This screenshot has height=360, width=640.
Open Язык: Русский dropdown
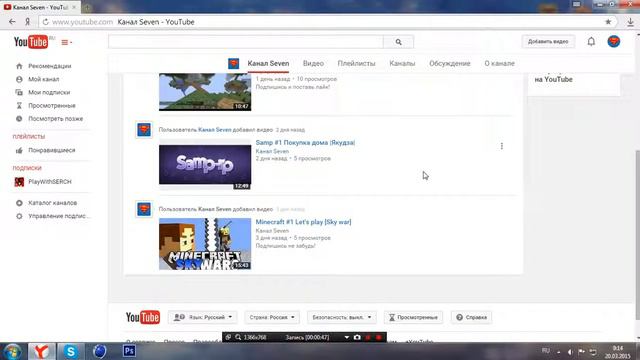coord(203,317)
